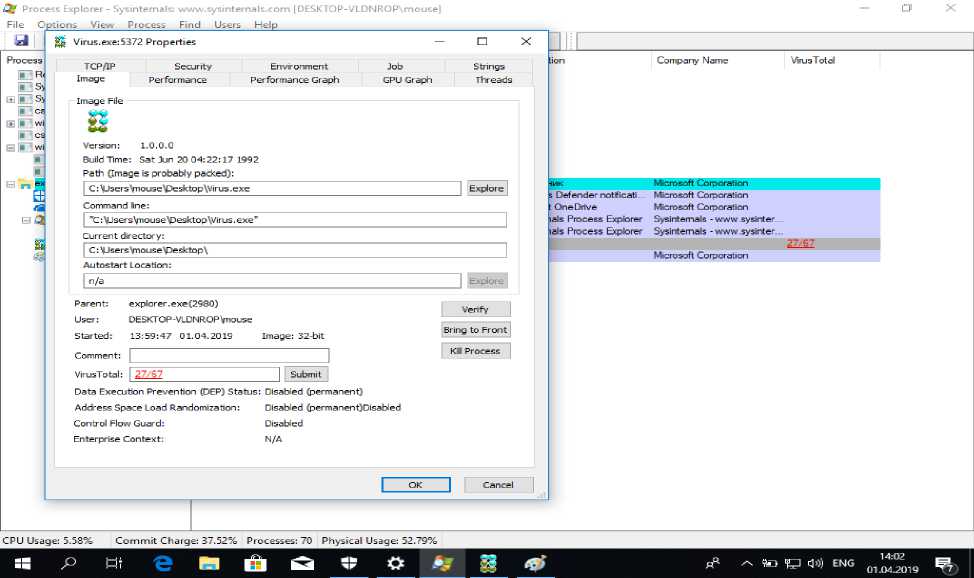Launch Microsoft Edge from the taskbar

click(x=163, y=564)
